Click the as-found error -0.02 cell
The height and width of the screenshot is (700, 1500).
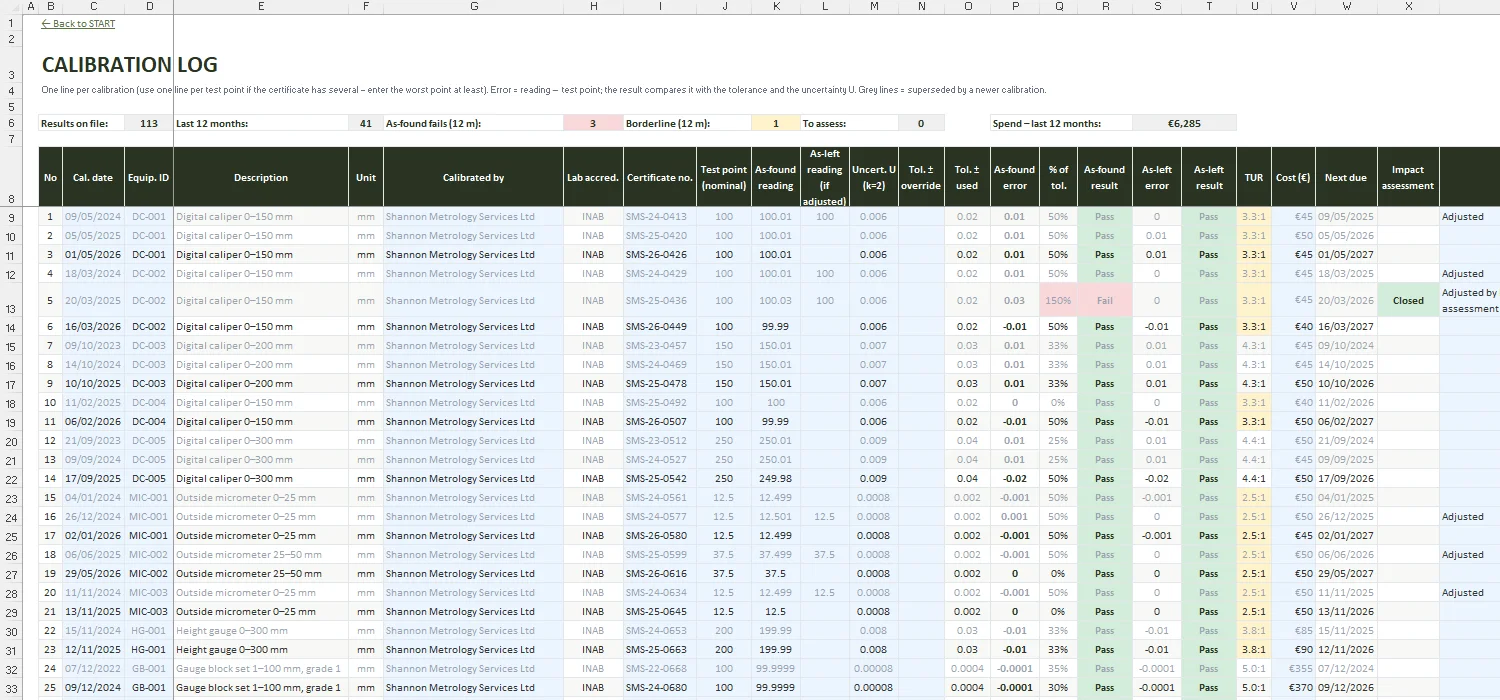1015,478
